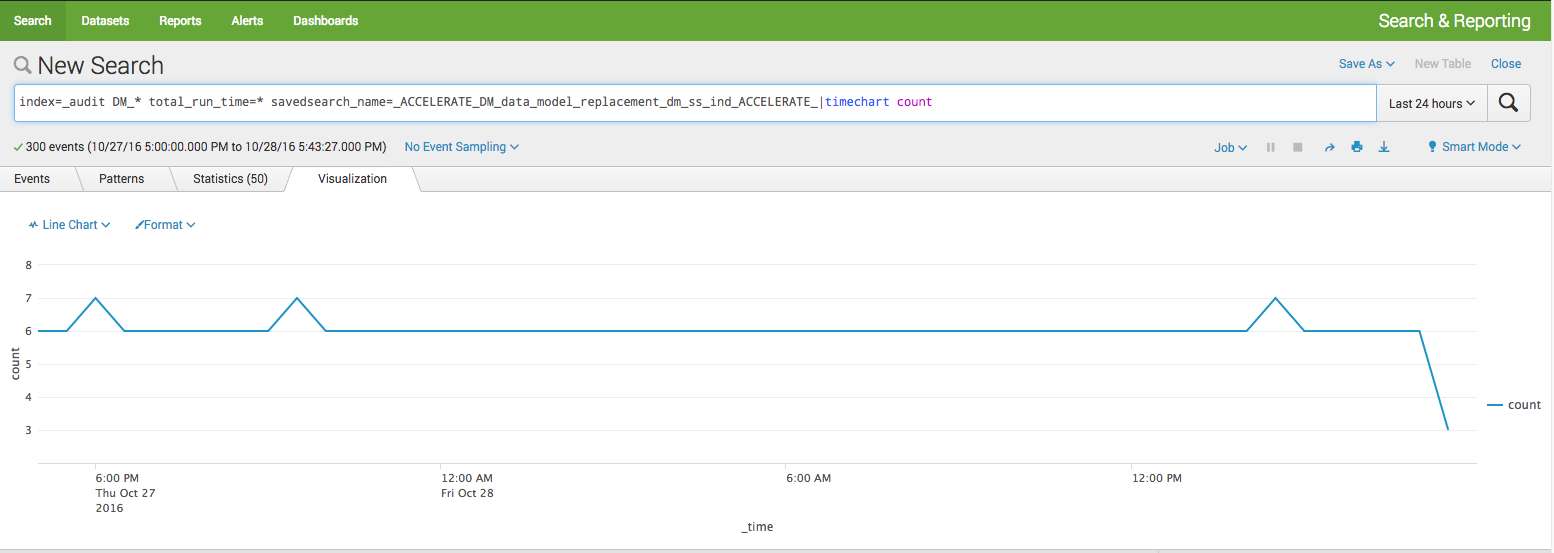The image size is (1554, 553).
Task: Go to Dashboards in top navigation
Action: (x=326, y=21)
